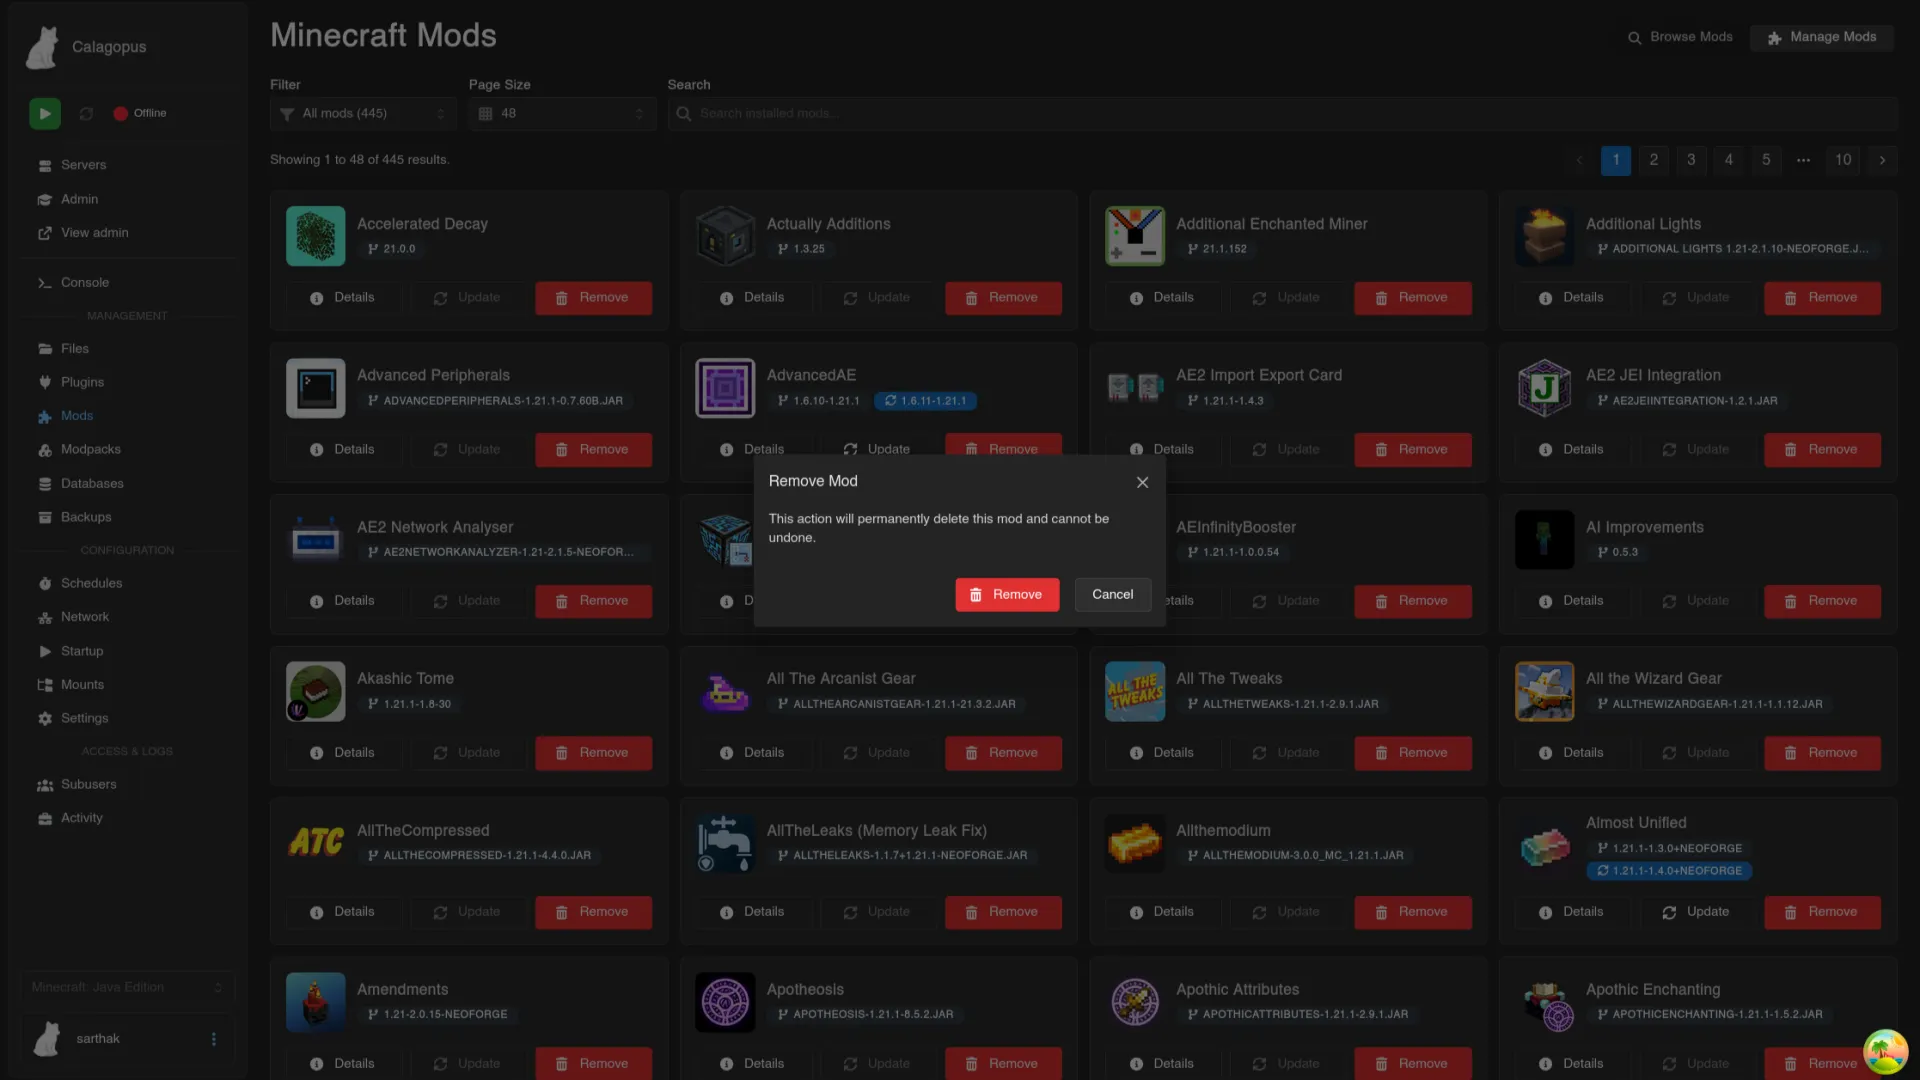Open the Minecraft Java Edition selector
Screen dimensions: 1920x1080
point(127,987)
